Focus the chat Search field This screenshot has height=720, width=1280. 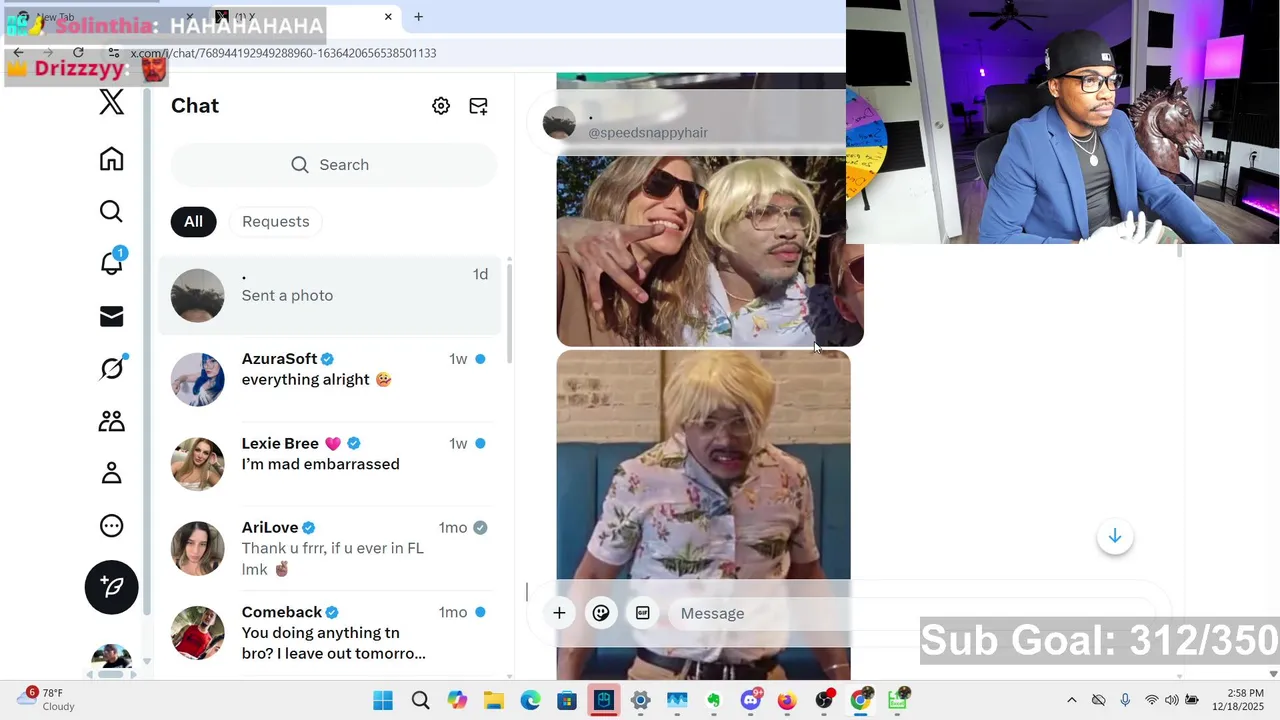pyautogui.click(x=333, y=165)
